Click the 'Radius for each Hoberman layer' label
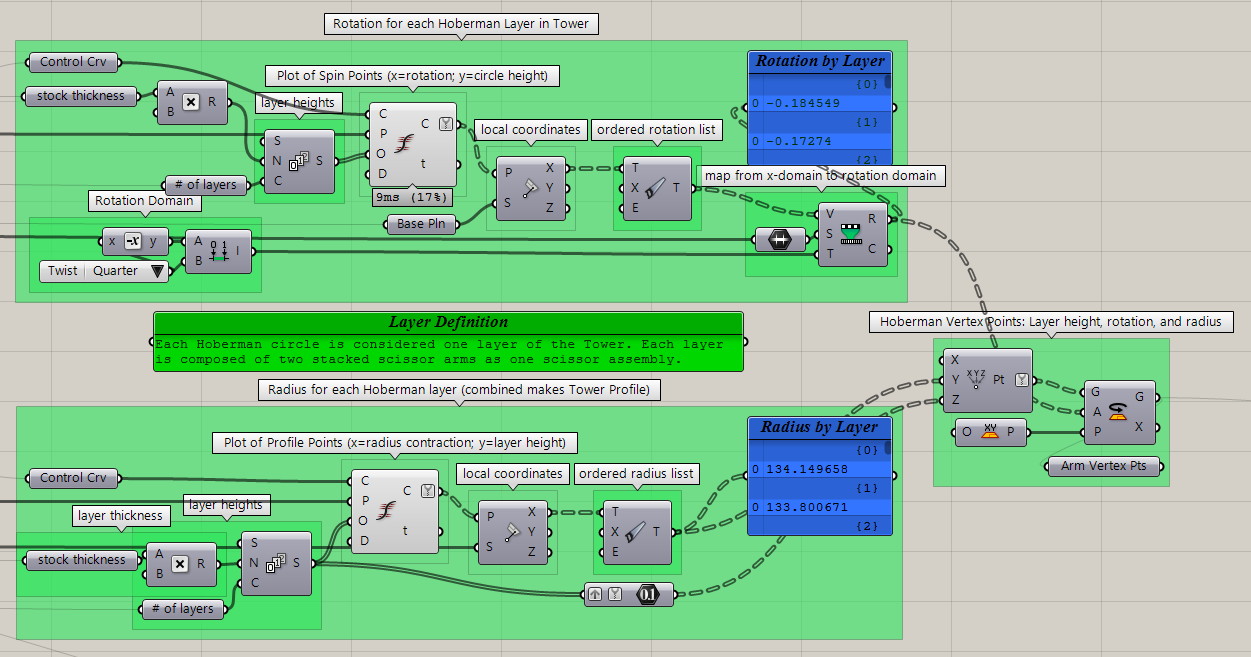 (x=459, y=390)
